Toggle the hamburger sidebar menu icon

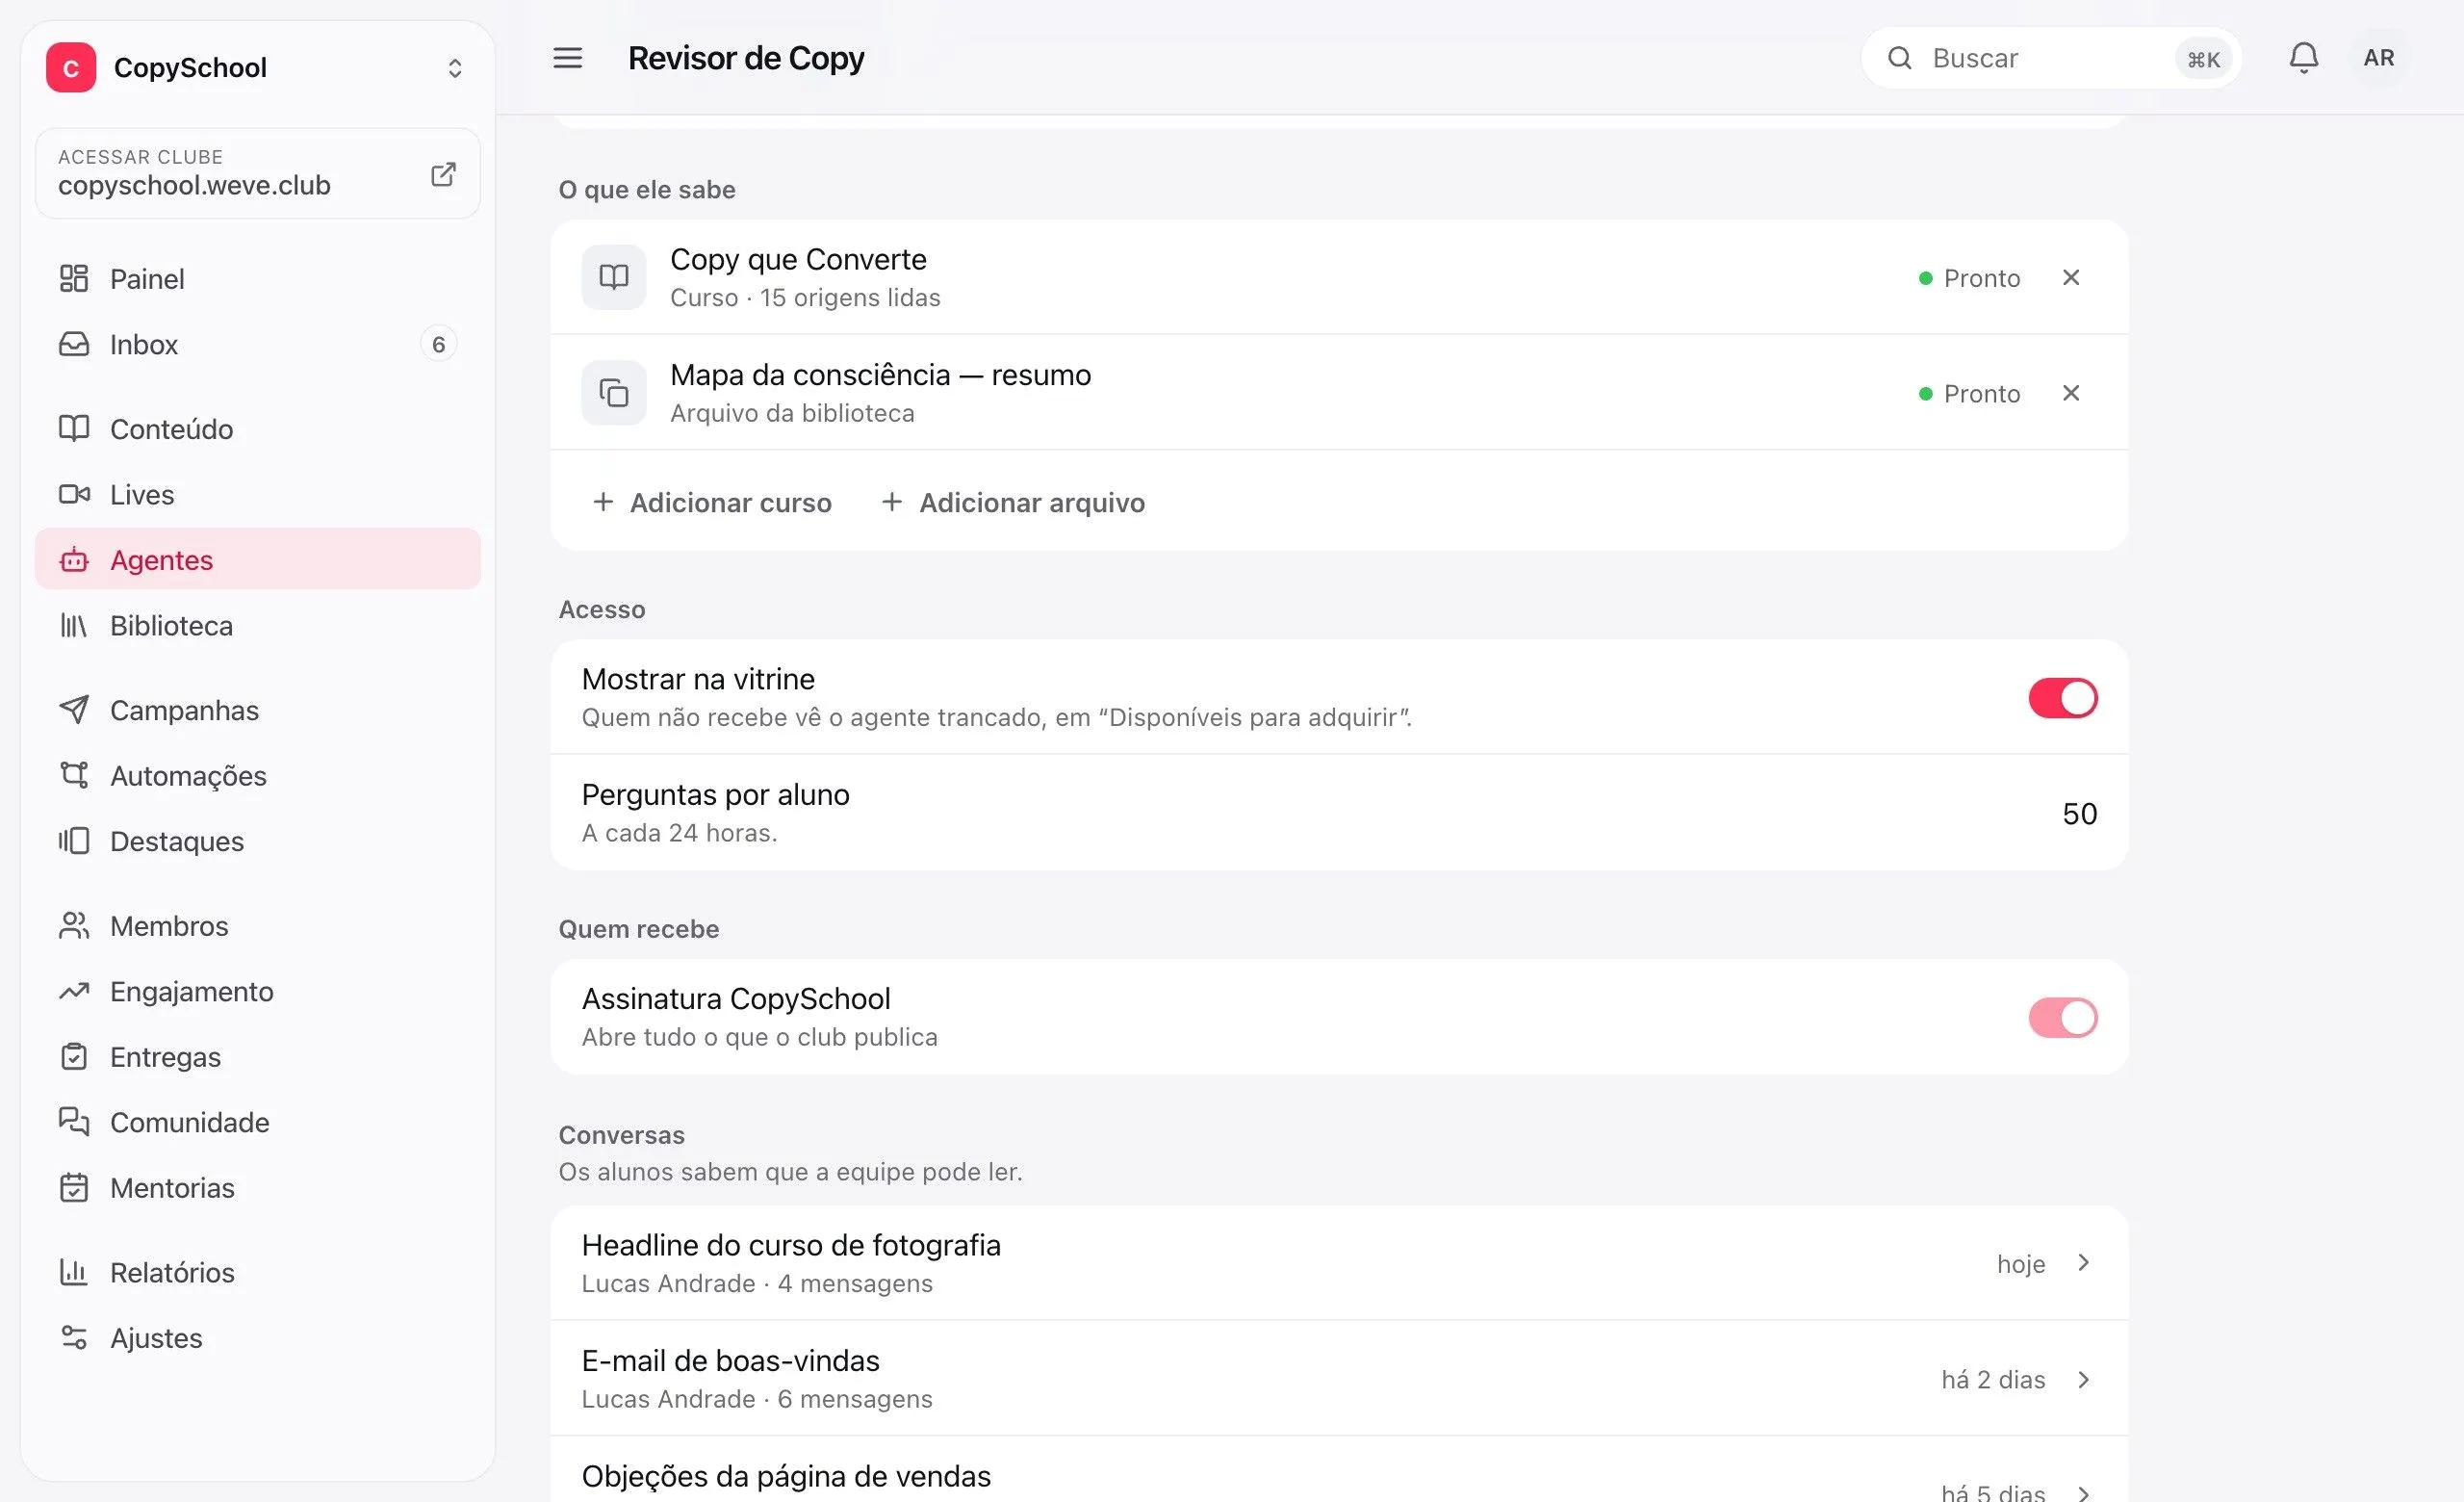(x=567, y=58)
